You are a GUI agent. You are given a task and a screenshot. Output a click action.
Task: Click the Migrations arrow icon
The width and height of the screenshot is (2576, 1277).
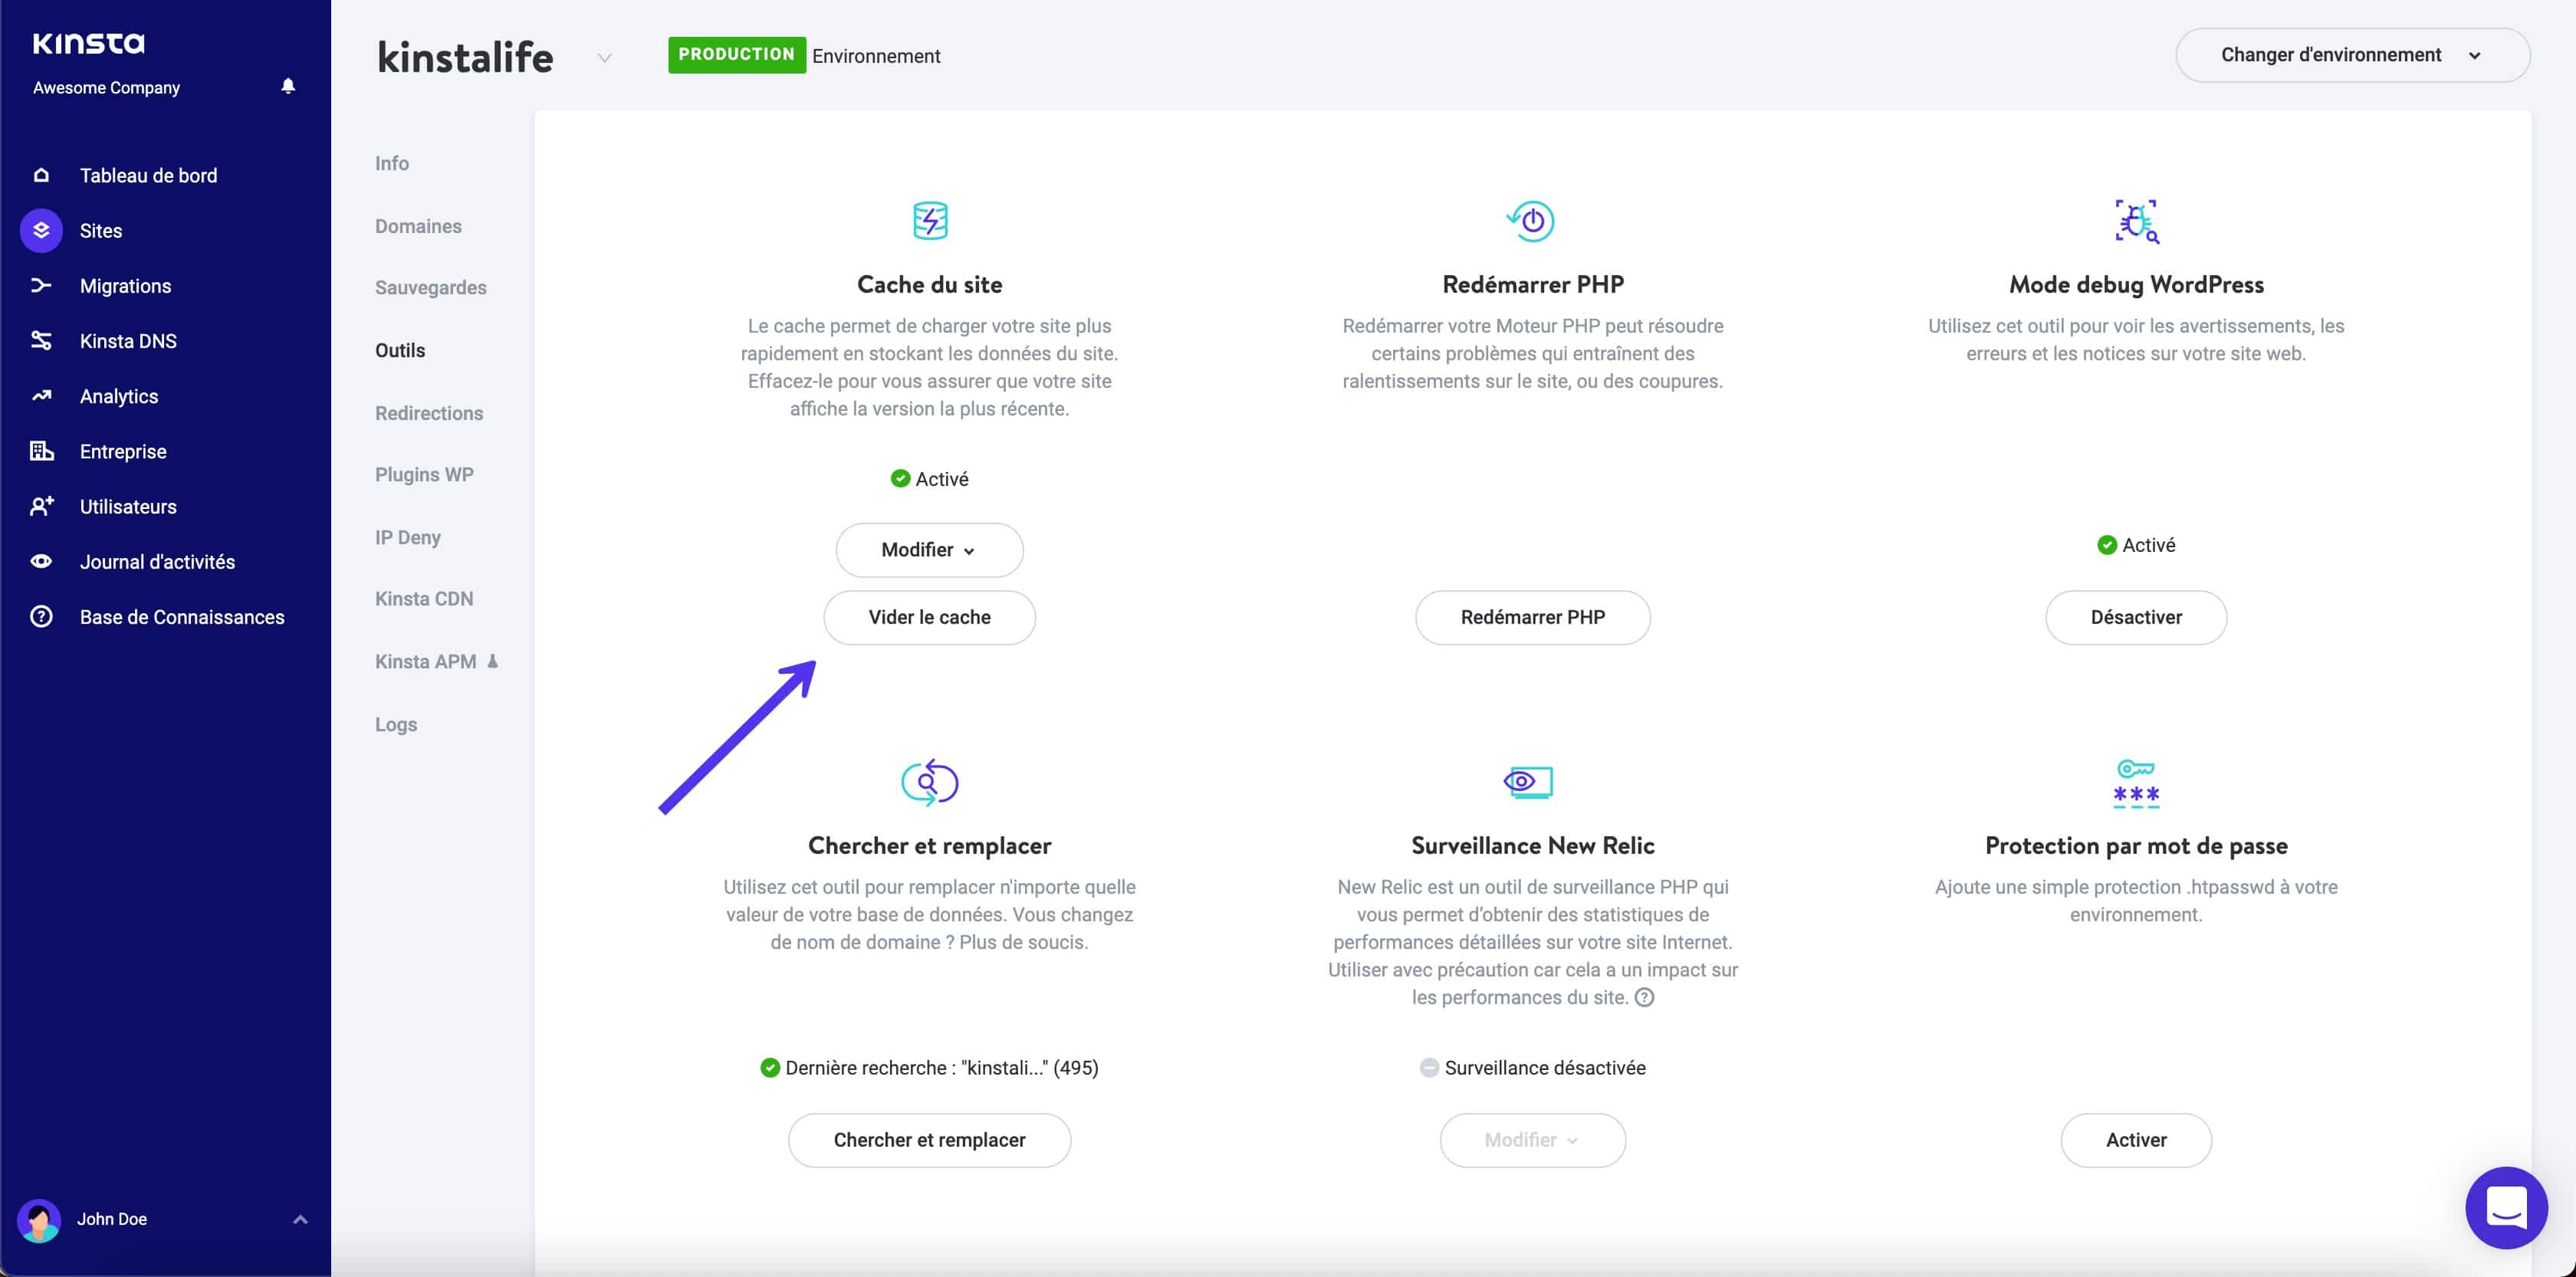click(41, 286)
